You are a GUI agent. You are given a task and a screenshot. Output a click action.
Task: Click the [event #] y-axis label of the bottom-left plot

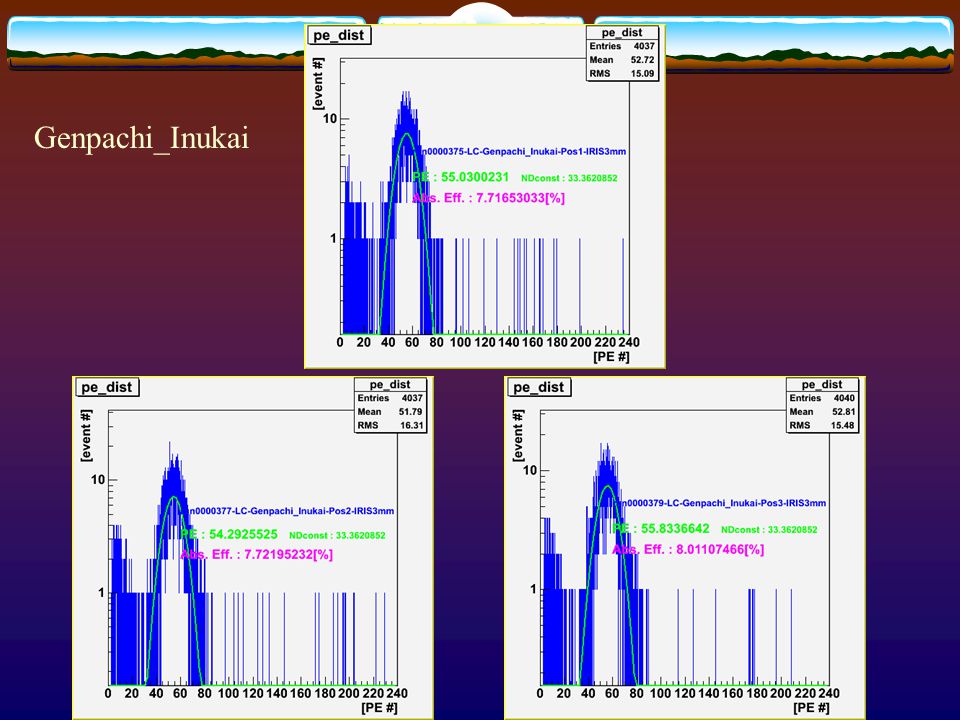point(86,436)
